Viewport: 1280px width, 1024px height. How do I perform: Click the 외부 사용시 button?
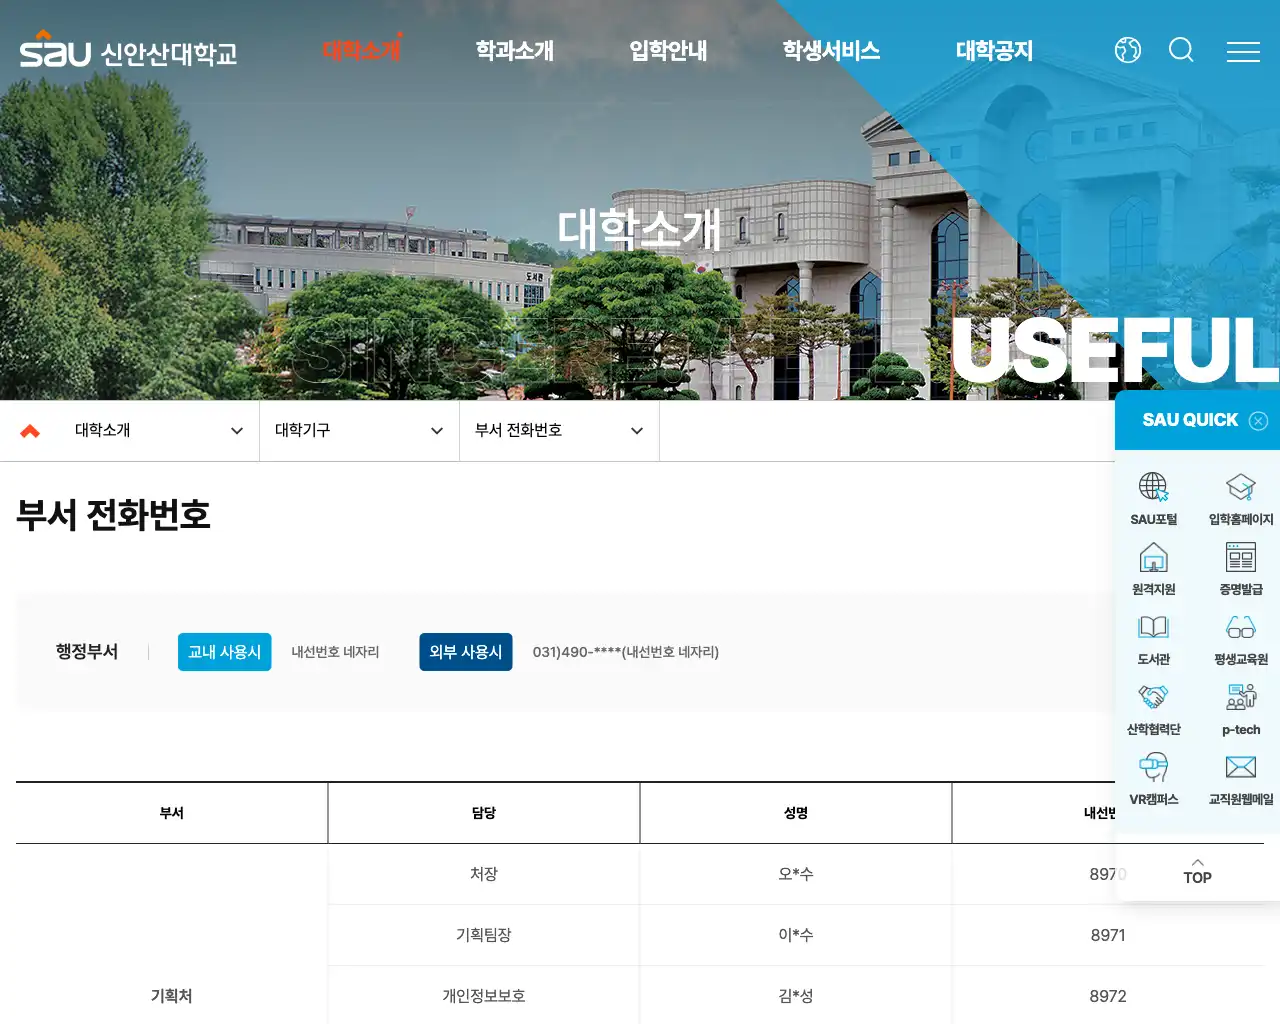(465, 652)
